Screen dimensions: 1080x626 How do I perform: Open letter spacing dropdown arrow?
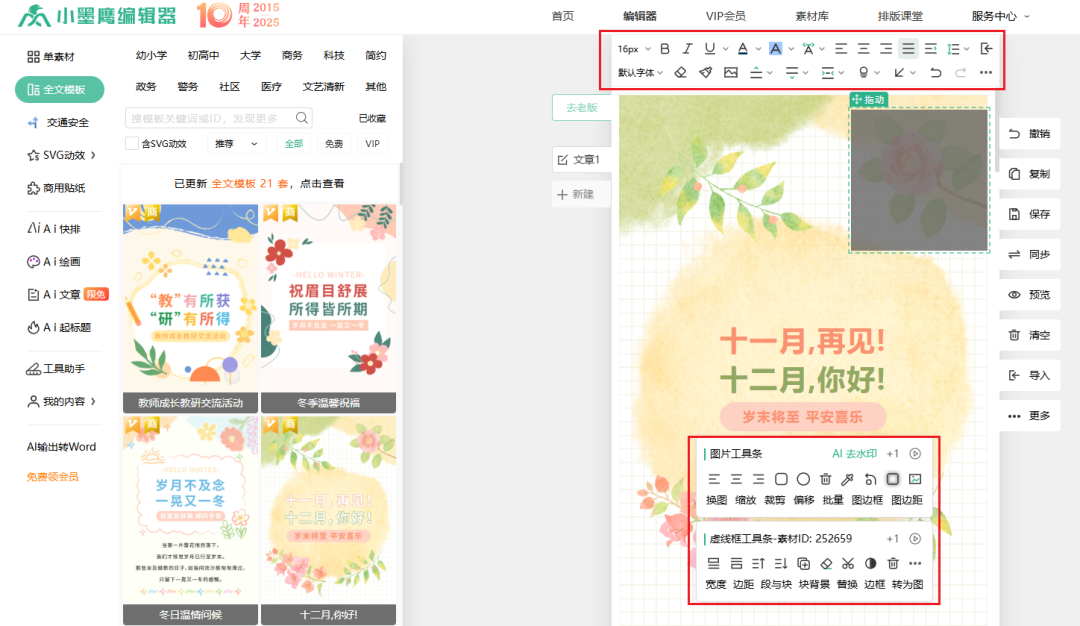point(822,49)
